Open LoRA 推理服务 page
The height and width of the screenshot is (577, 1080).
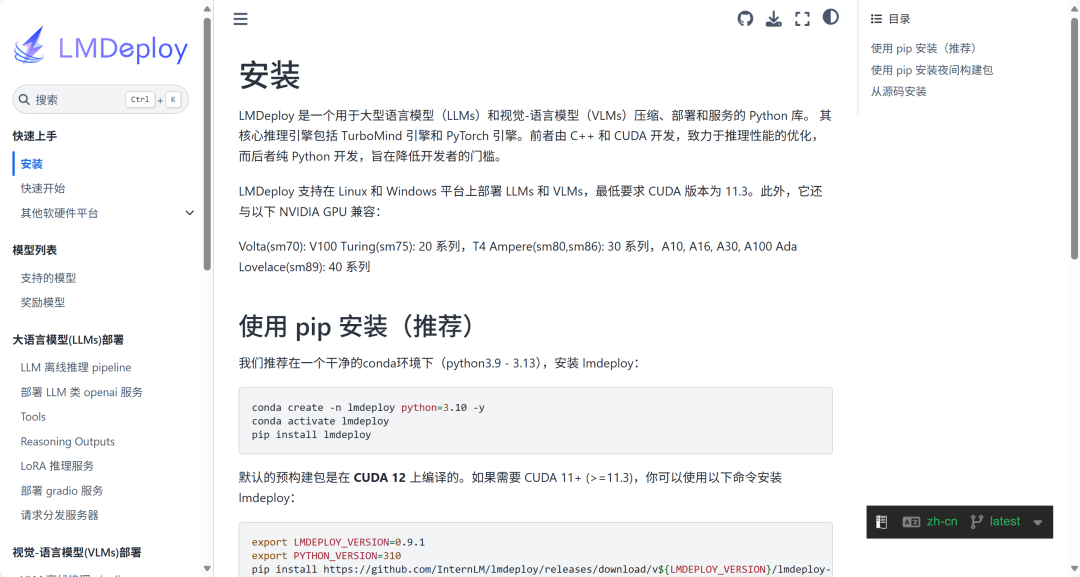[x=57, y=465]
